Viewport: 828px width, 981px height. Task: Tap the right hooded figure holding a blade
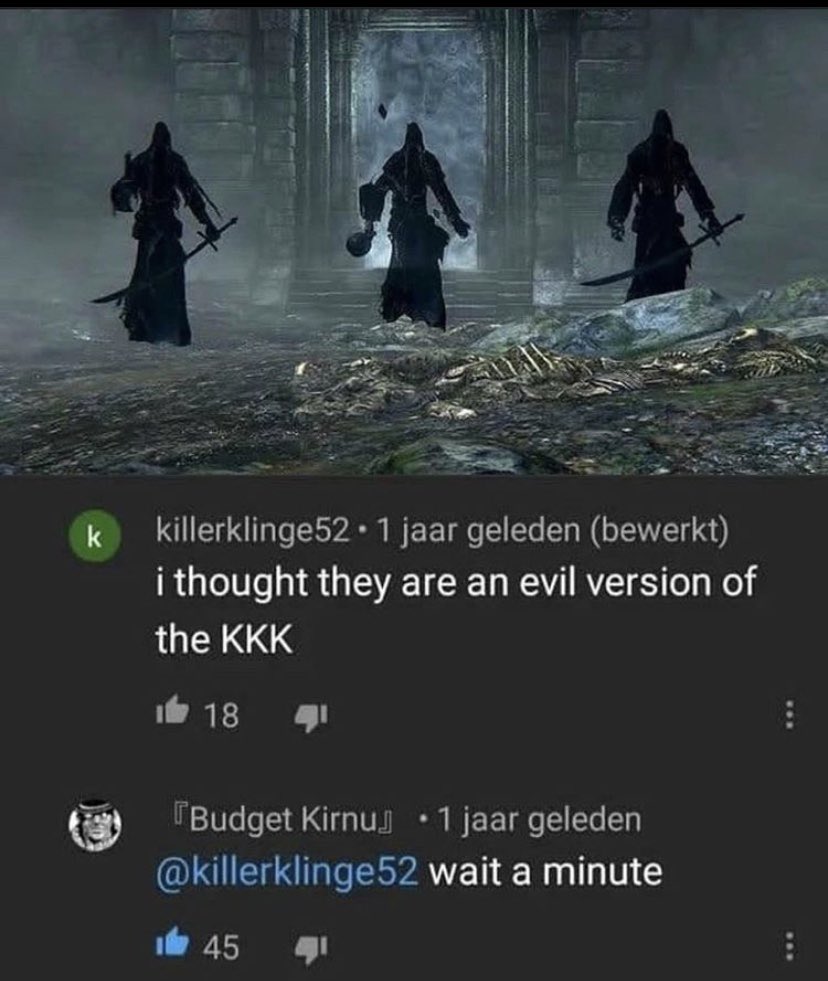pyautogui.click(x=665, y=204)
